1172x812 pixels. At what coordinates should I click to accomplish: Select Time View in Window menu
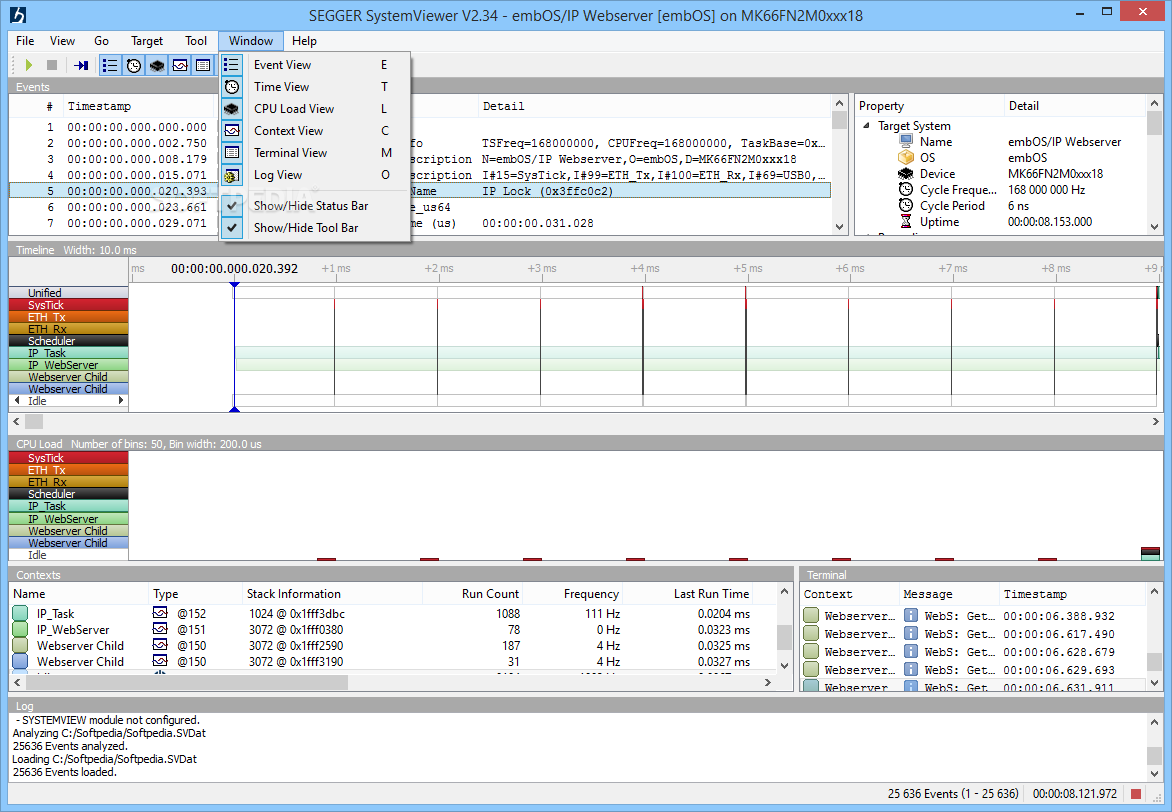point(315,87)
